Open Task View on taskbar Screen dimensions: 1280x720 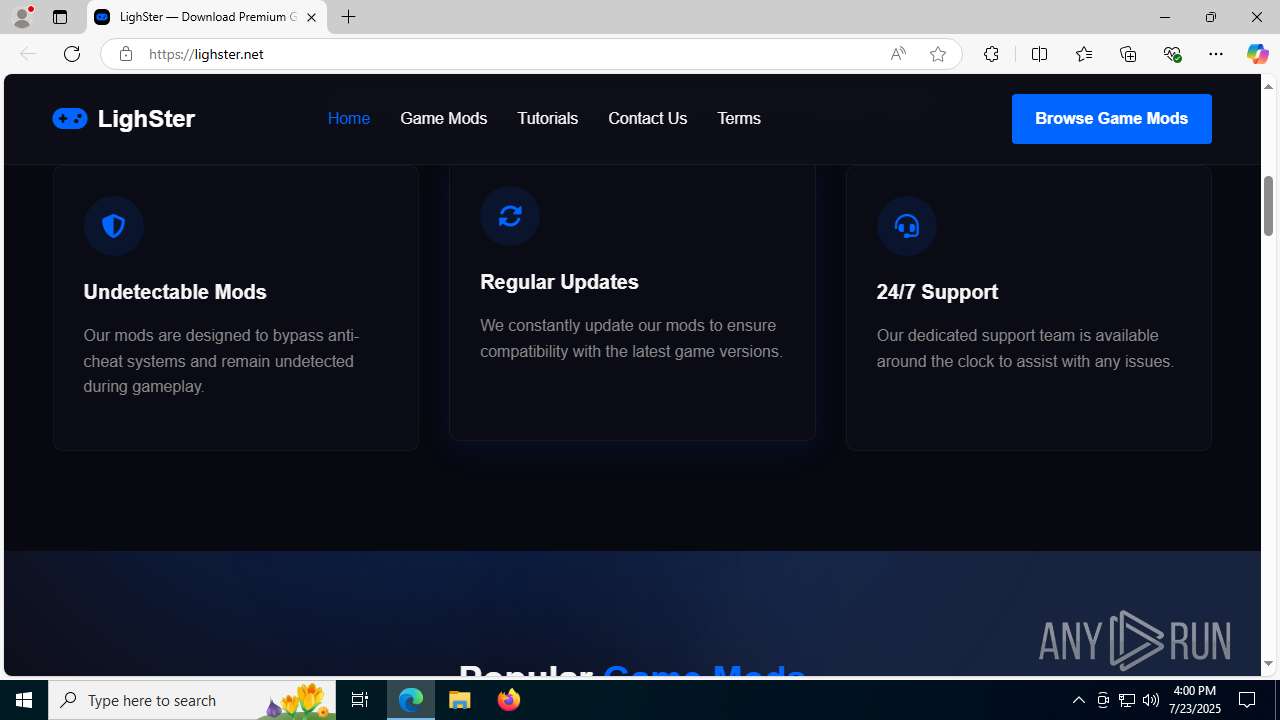click(x=360, y=700)
